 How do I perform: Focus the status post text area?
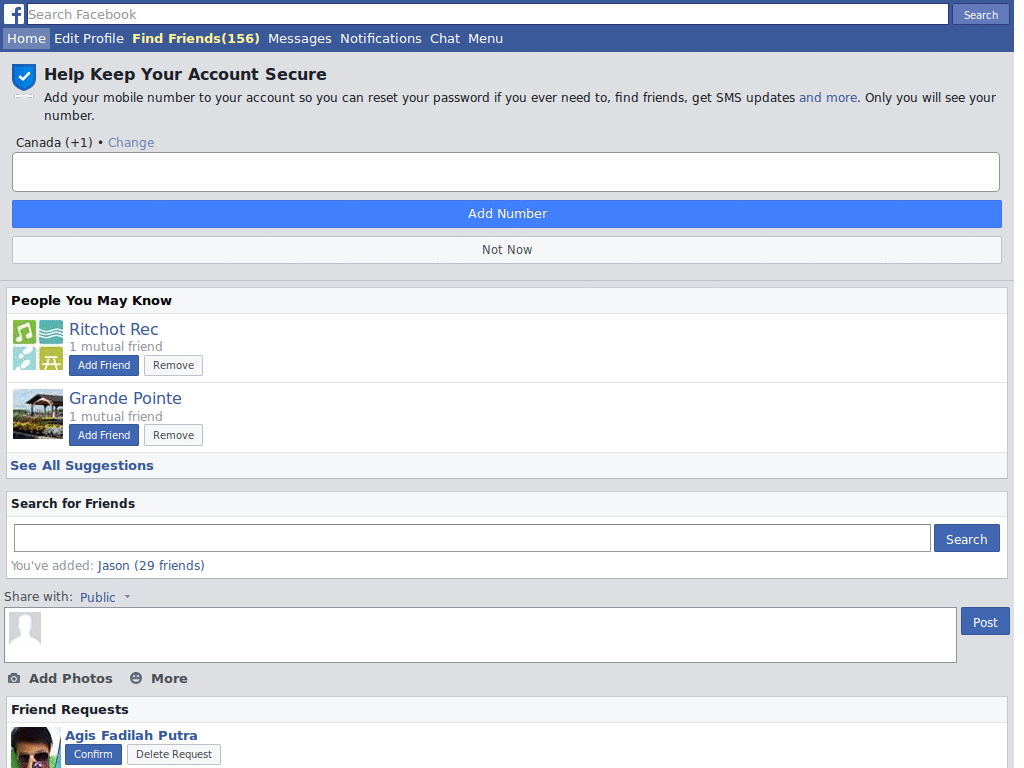pos(480,635)
